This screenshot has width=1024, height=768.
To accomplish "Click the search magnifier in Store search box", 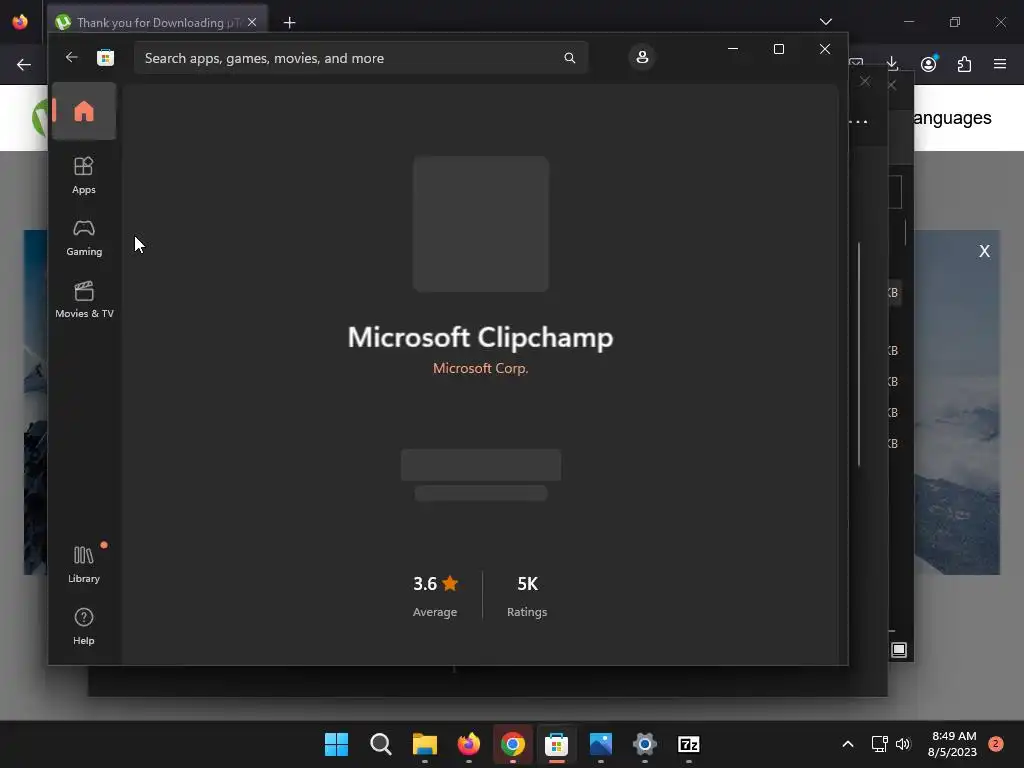I will pos(569,58).
